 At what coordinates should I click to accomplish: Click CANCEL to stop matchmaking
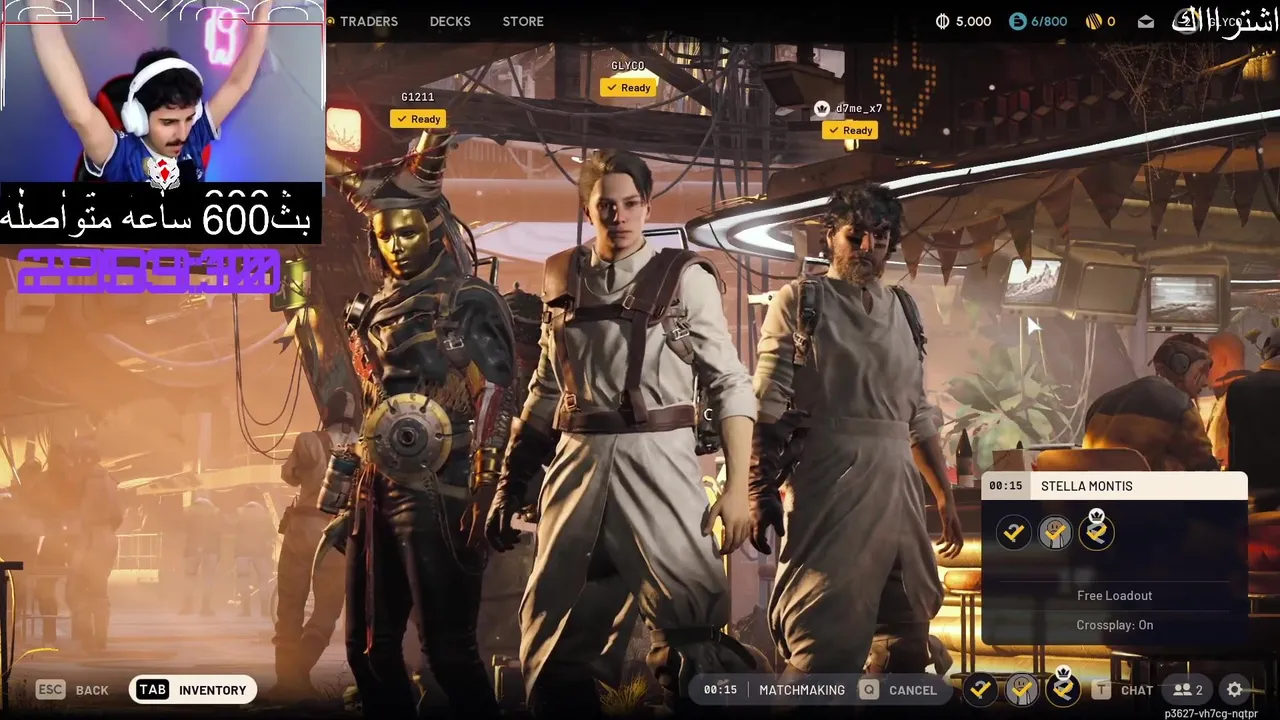(x=913, y=690)
